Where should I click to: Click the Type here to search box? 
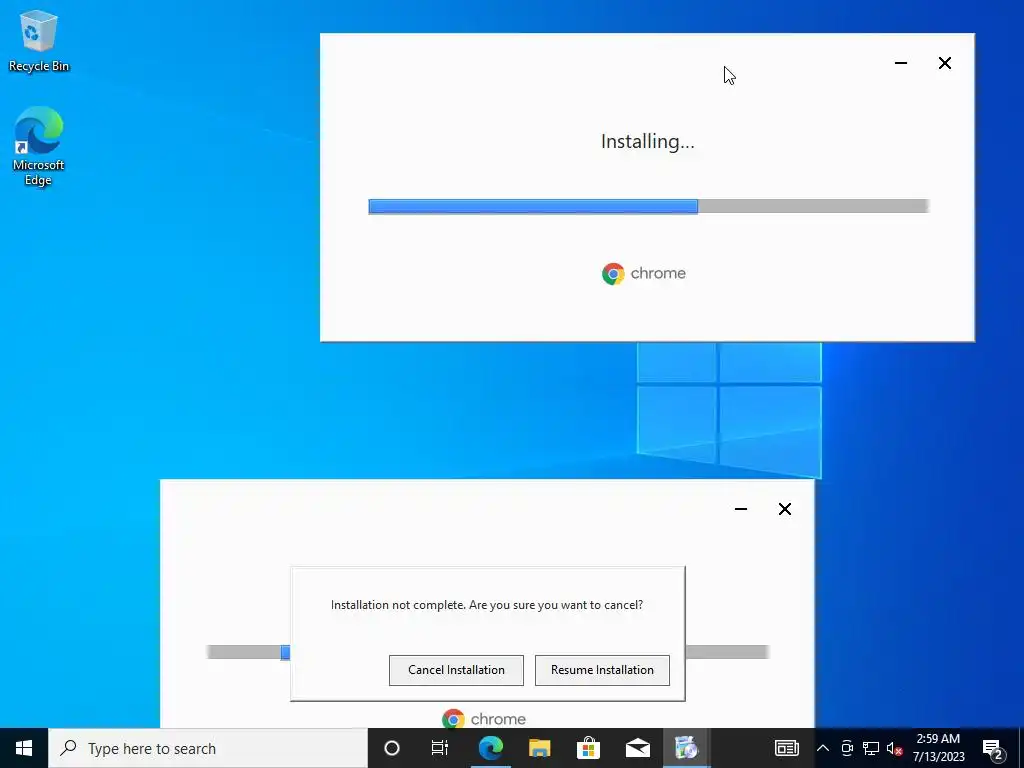[208, 748]
